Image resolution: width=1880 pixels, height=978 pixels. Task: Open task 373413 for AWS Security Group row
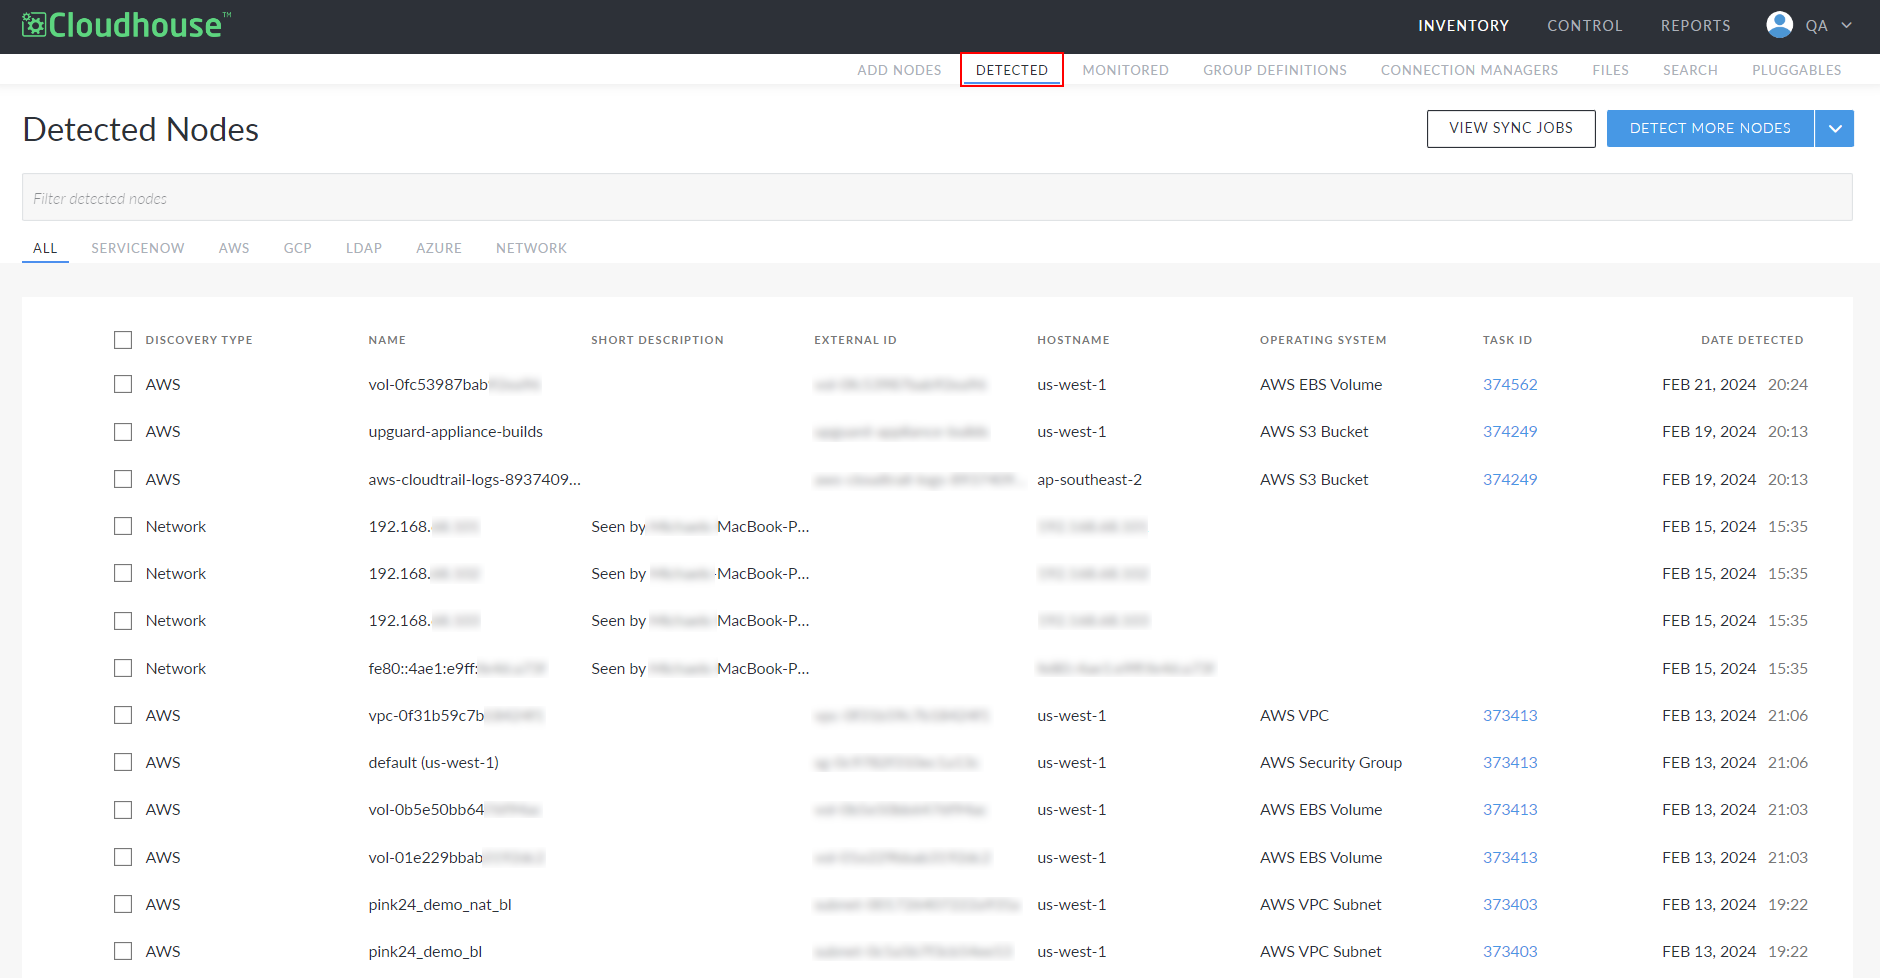click(x=1510, y=762)
